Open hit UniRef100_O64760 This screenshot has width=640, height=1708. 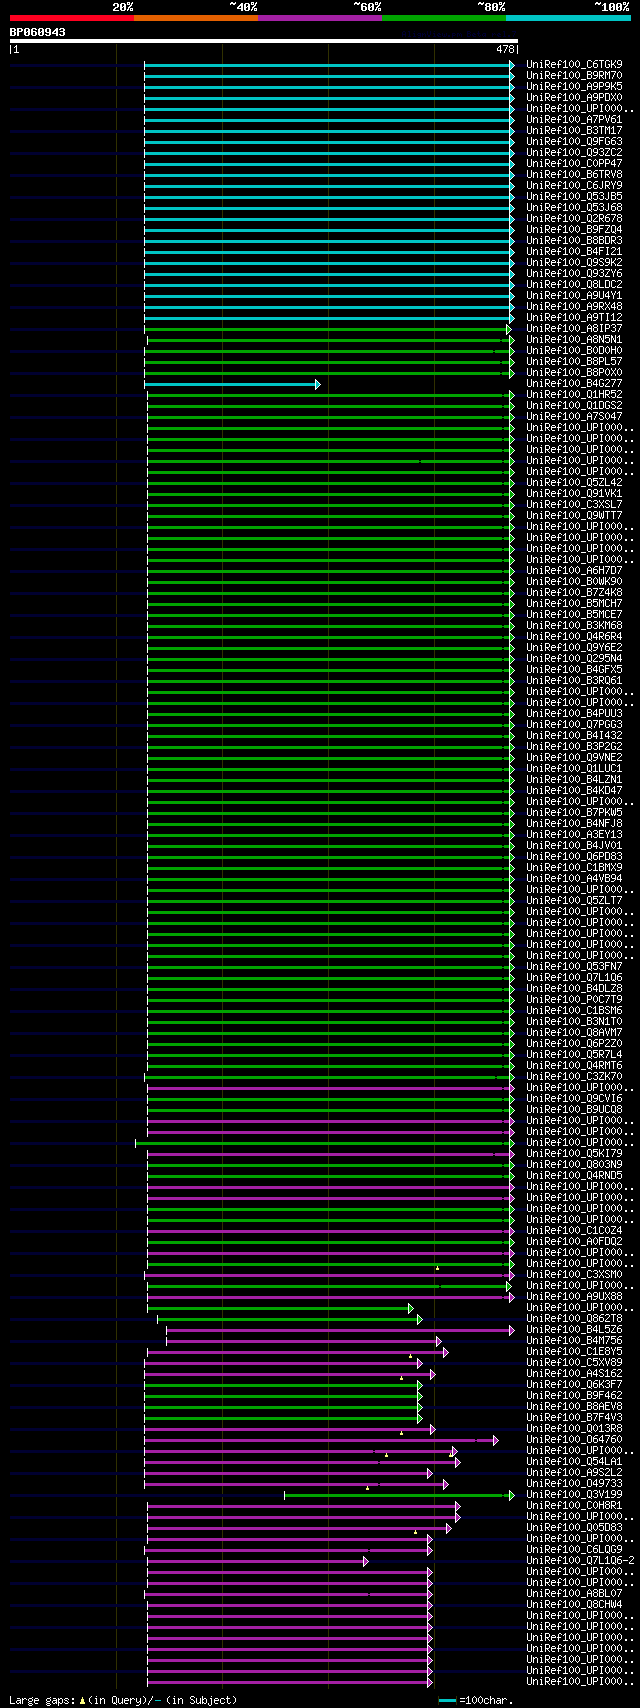(574, 1439)
